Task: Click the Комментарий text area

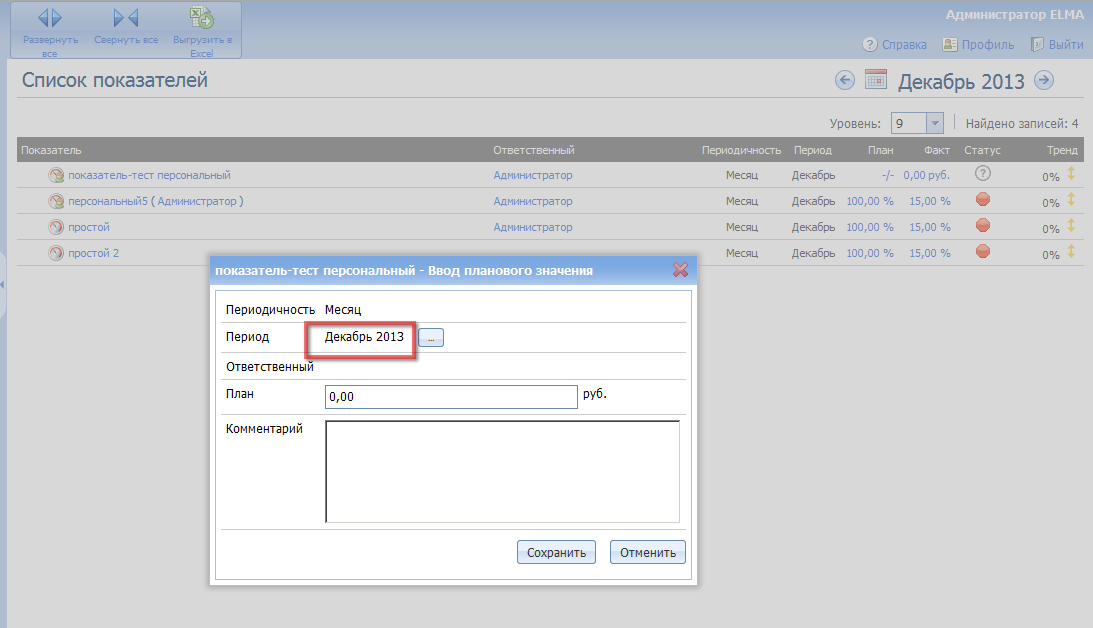Action: pos(502,471)
